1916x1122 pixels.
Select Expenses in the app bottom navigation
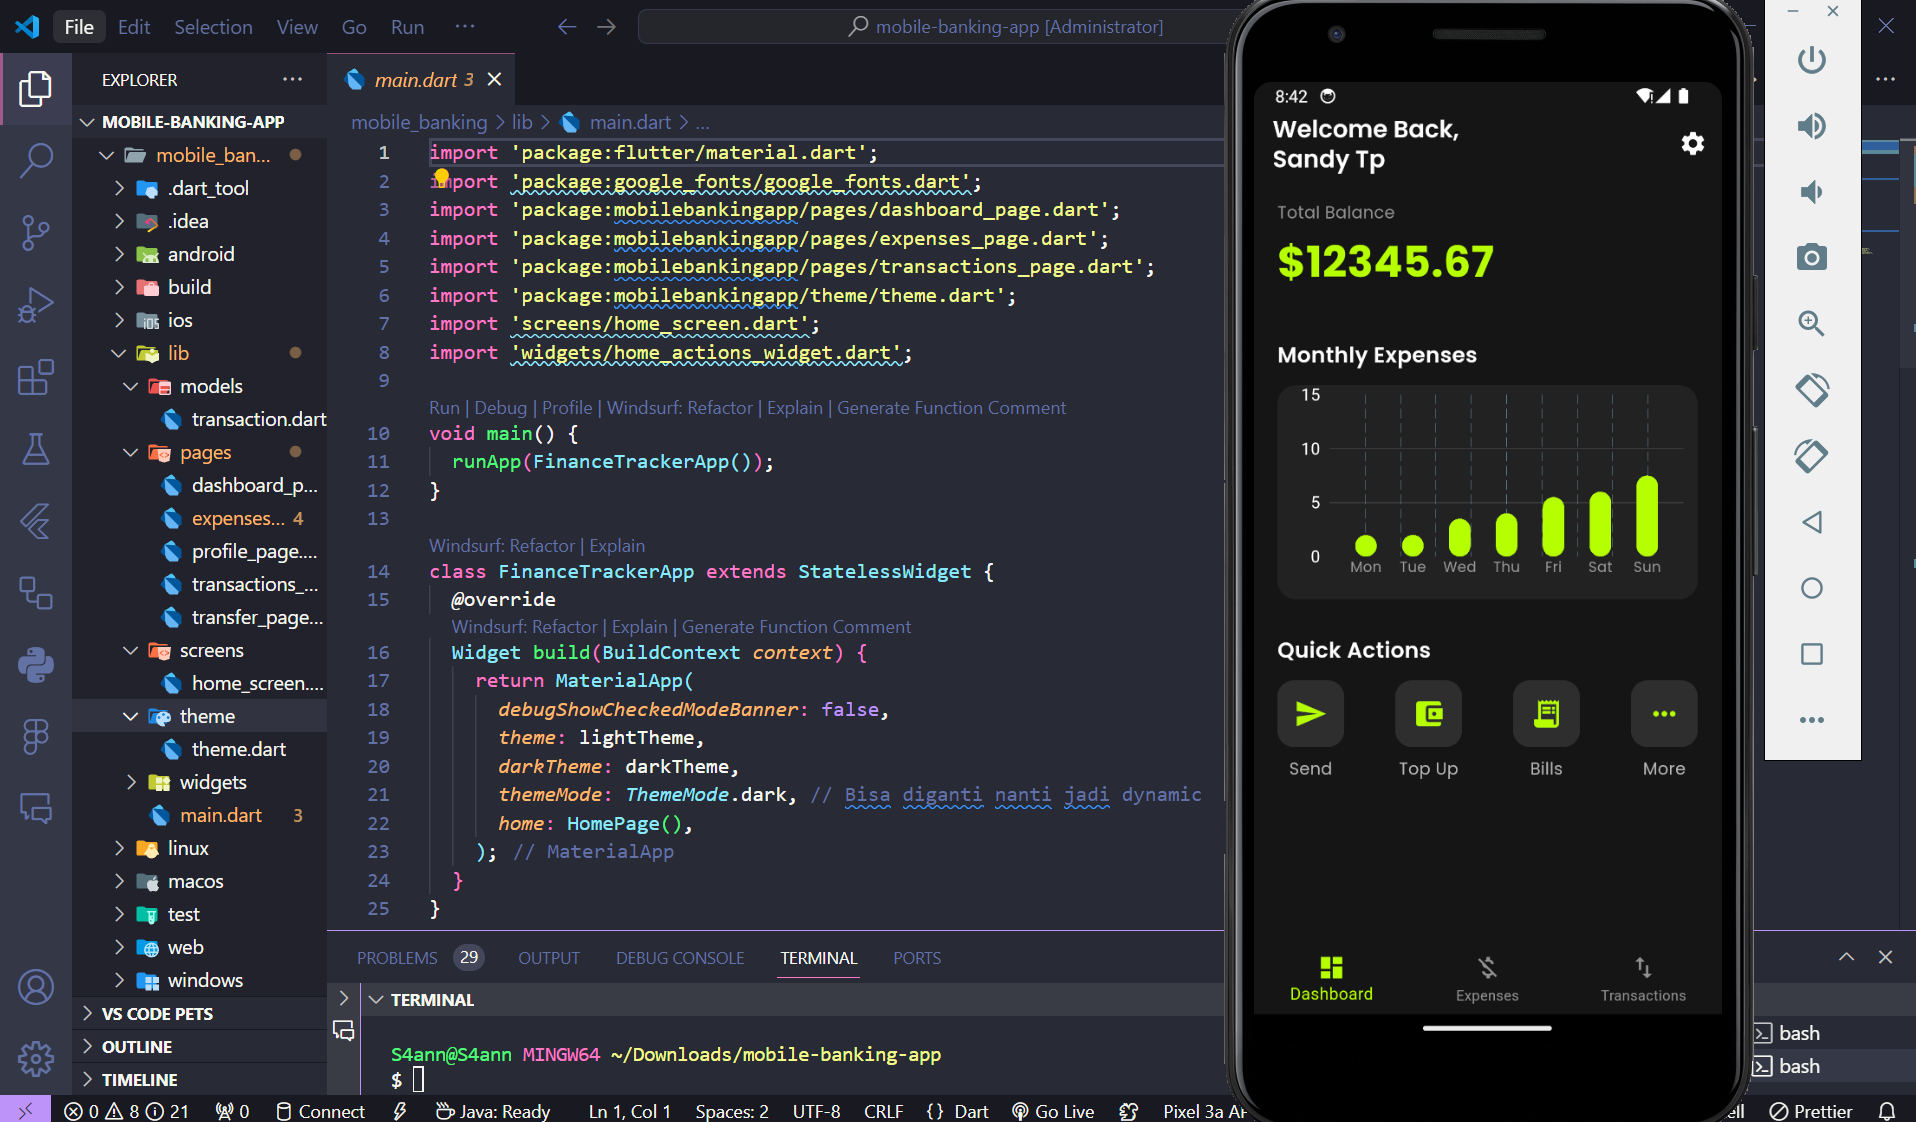[1487, 978]
